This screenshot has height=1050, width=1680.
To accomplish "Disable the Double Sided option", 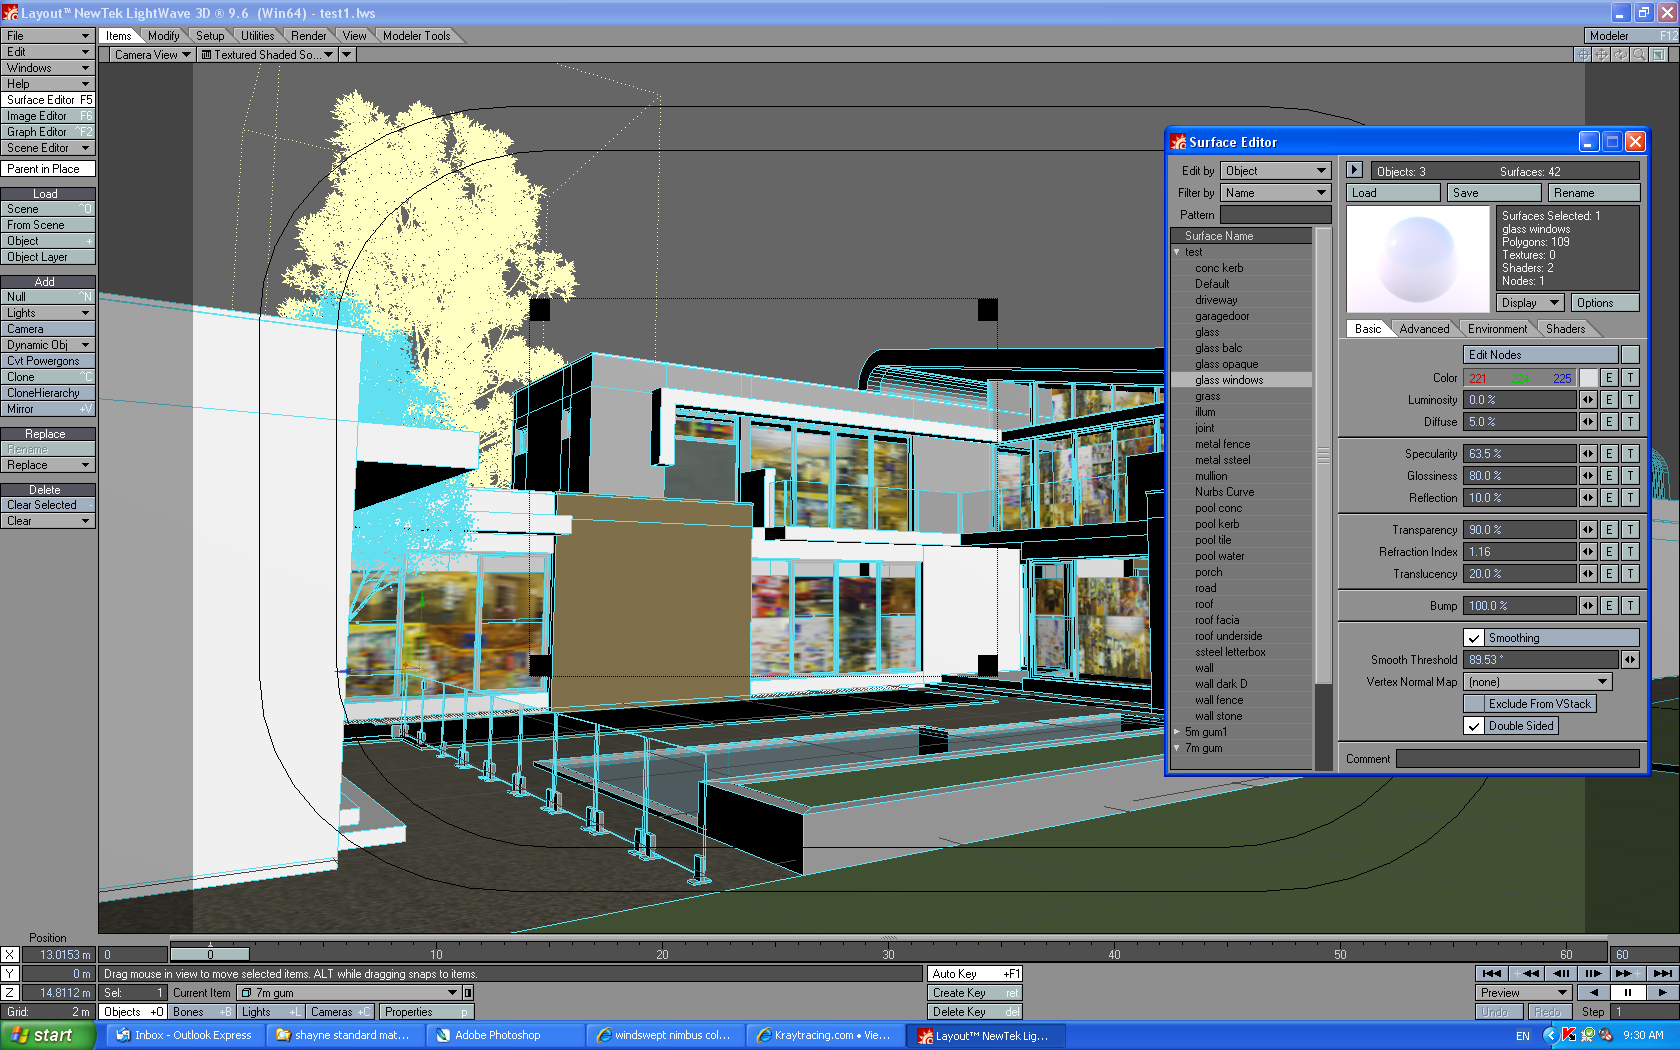I will (x=1474, y=726).
